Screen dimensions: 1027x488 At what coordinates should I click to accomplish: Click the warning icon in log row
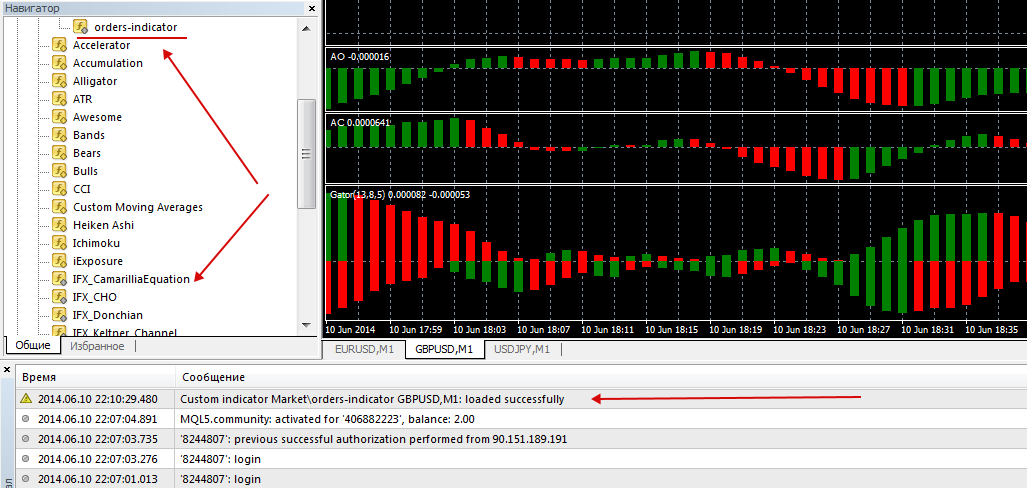coord(26,398)
